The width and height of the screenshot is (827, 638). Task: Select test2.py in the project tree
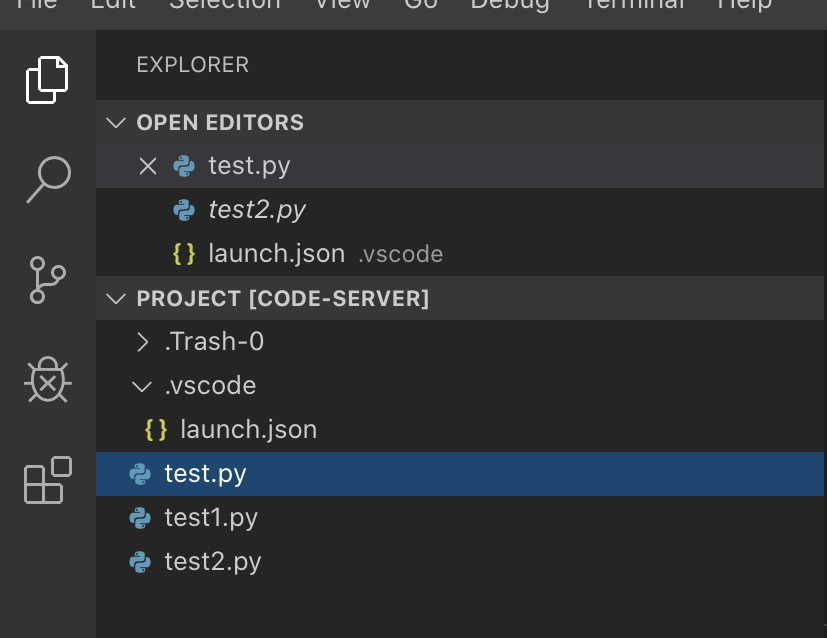(x=212, y=562)
